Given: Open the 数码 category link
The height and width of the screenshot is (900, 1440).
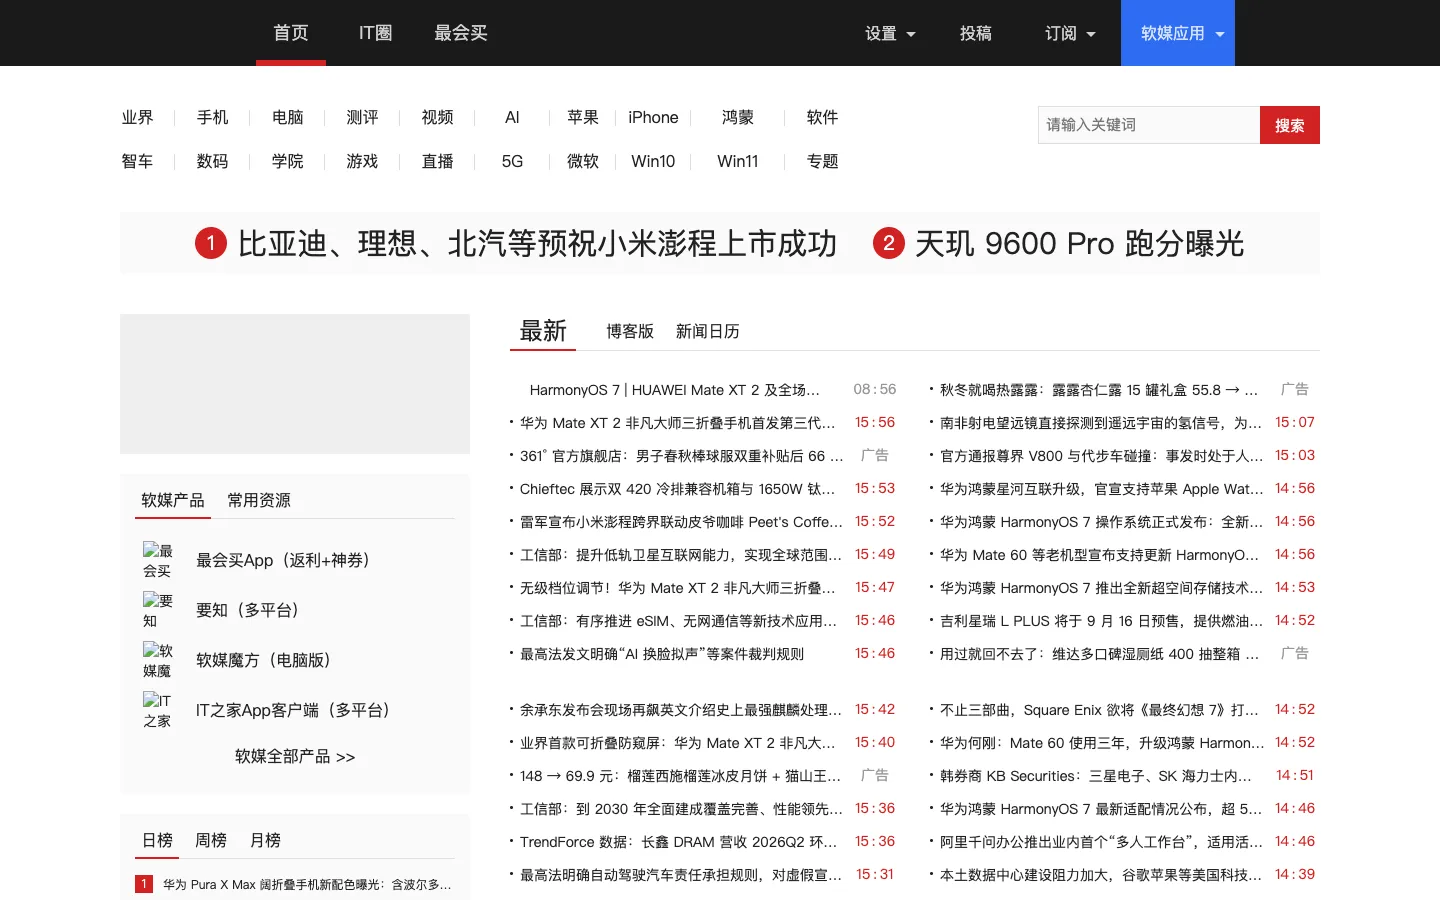Looking at the screenshot, I should click(212, 161).
